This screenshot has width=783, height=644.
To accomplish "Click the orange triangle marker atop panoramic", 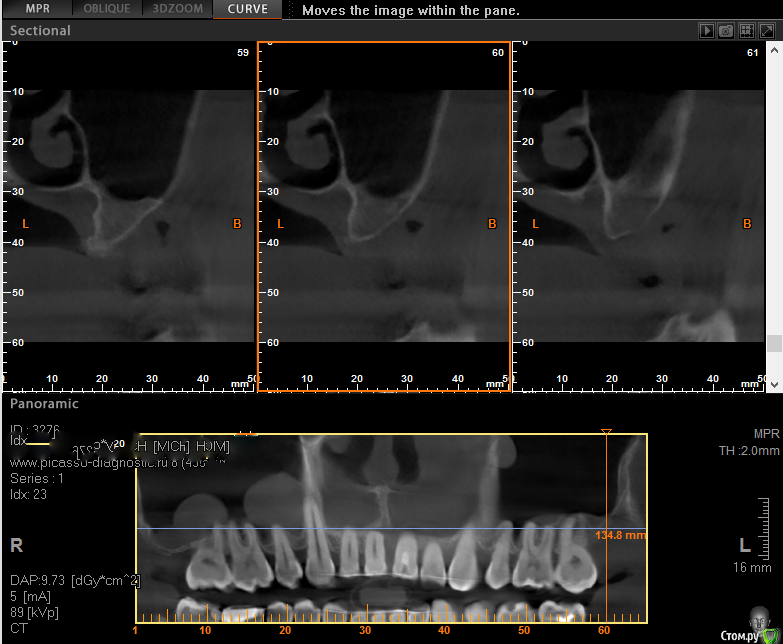I will coord(605,432).
